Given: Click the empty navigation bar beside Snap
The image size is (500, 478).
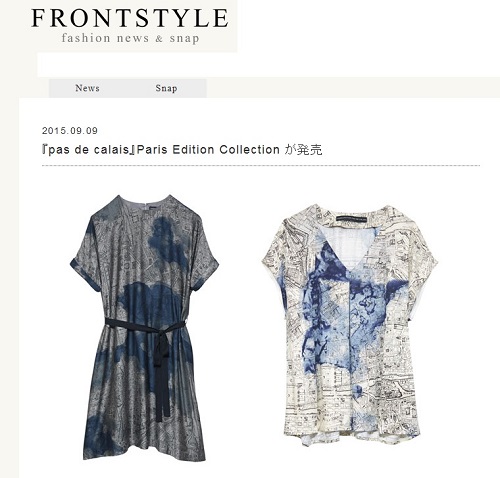Looking at the screenshot, I should pyautogui.click(x=353, y=88).
